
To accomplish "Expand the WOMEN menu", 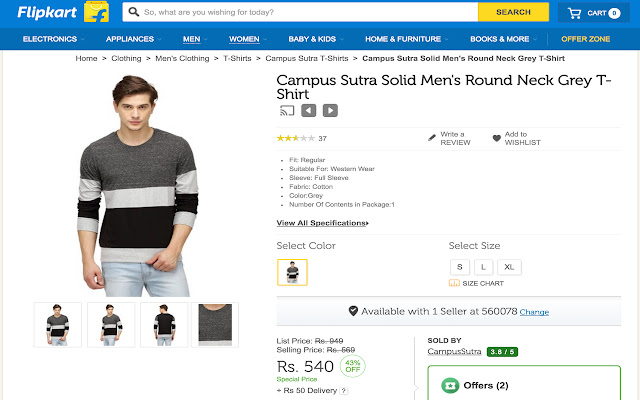I will pyautogui.click(x=248, y=39).
